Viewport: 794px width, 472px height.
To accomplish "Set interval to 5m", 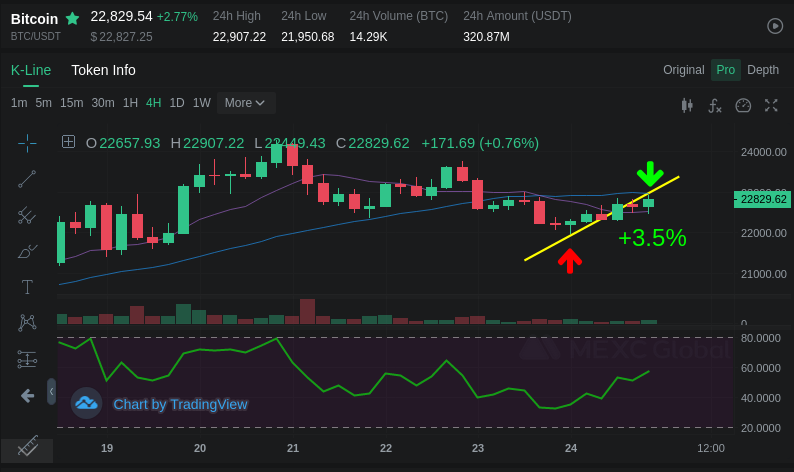I will point(44,103).
